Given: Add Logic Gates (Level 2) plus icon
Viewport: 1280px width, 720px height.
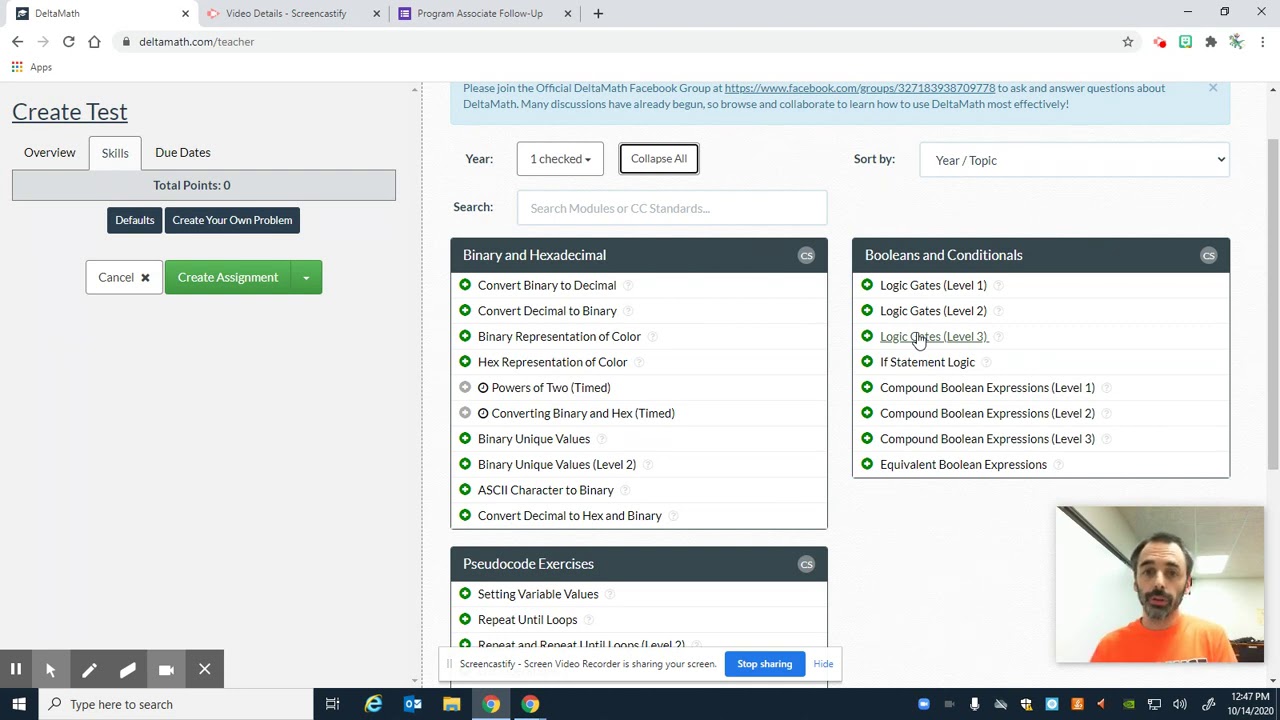Looking at the screenshot, I should click(x=867, y=311).
